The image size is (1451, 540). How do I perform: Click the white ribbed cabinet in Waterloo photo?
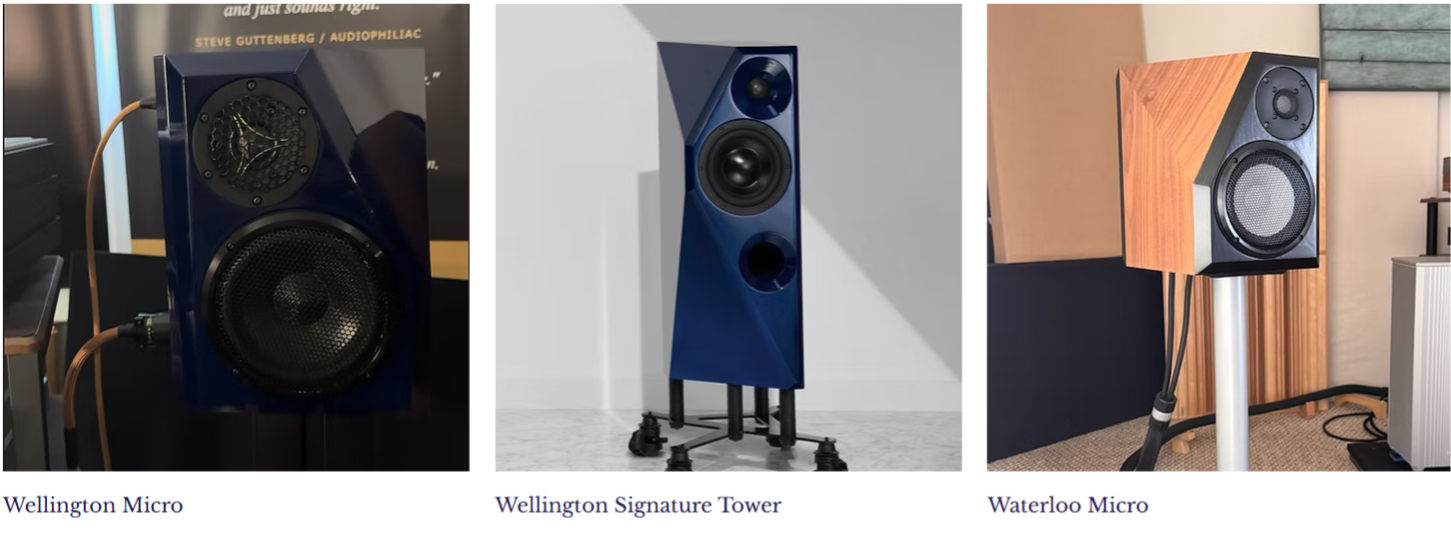(x=1420, y=361)
